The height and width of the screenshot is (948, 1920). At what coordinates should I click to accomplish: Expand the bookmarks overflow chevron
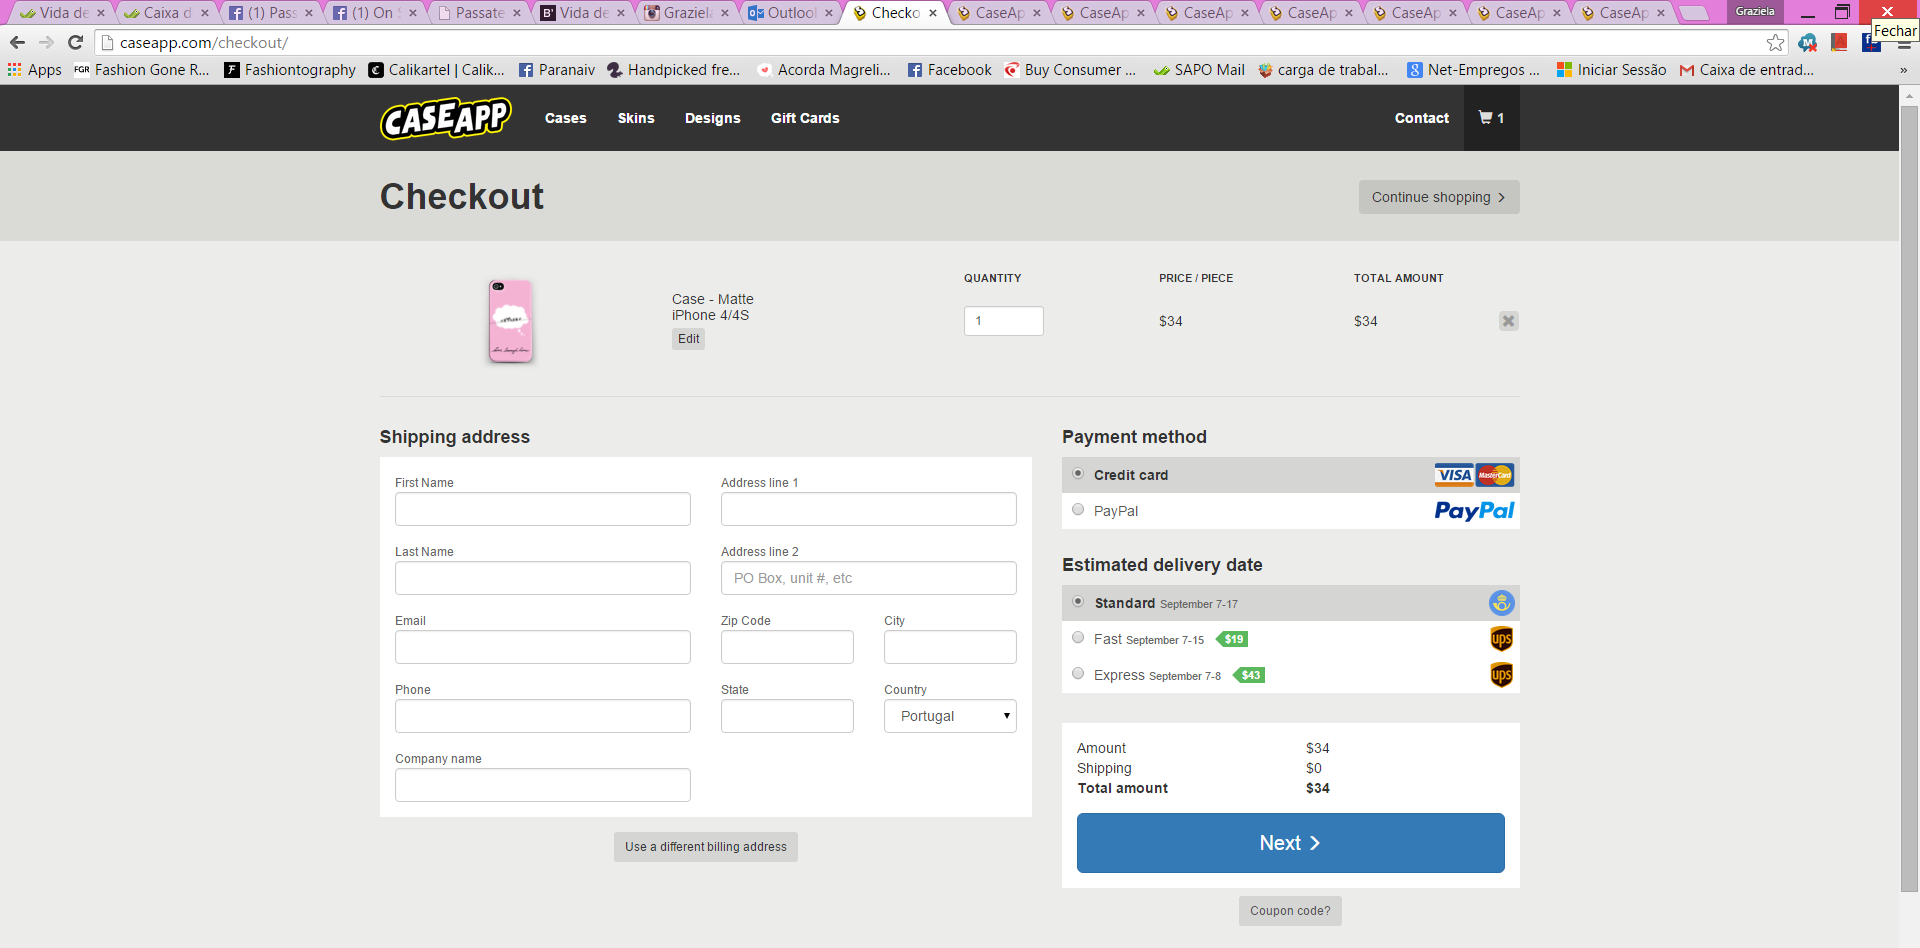(x=1903, y=70)
